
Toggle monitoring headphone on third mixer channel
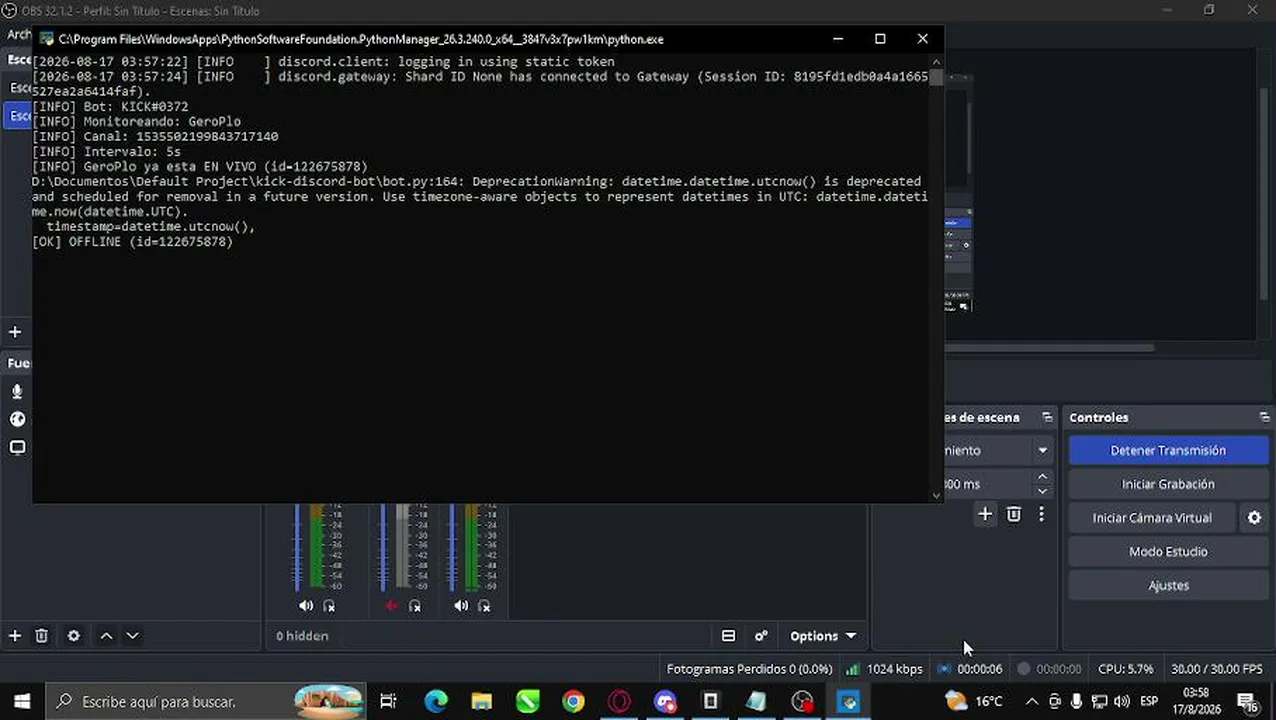pyautogui.click(x=484, y=606)
